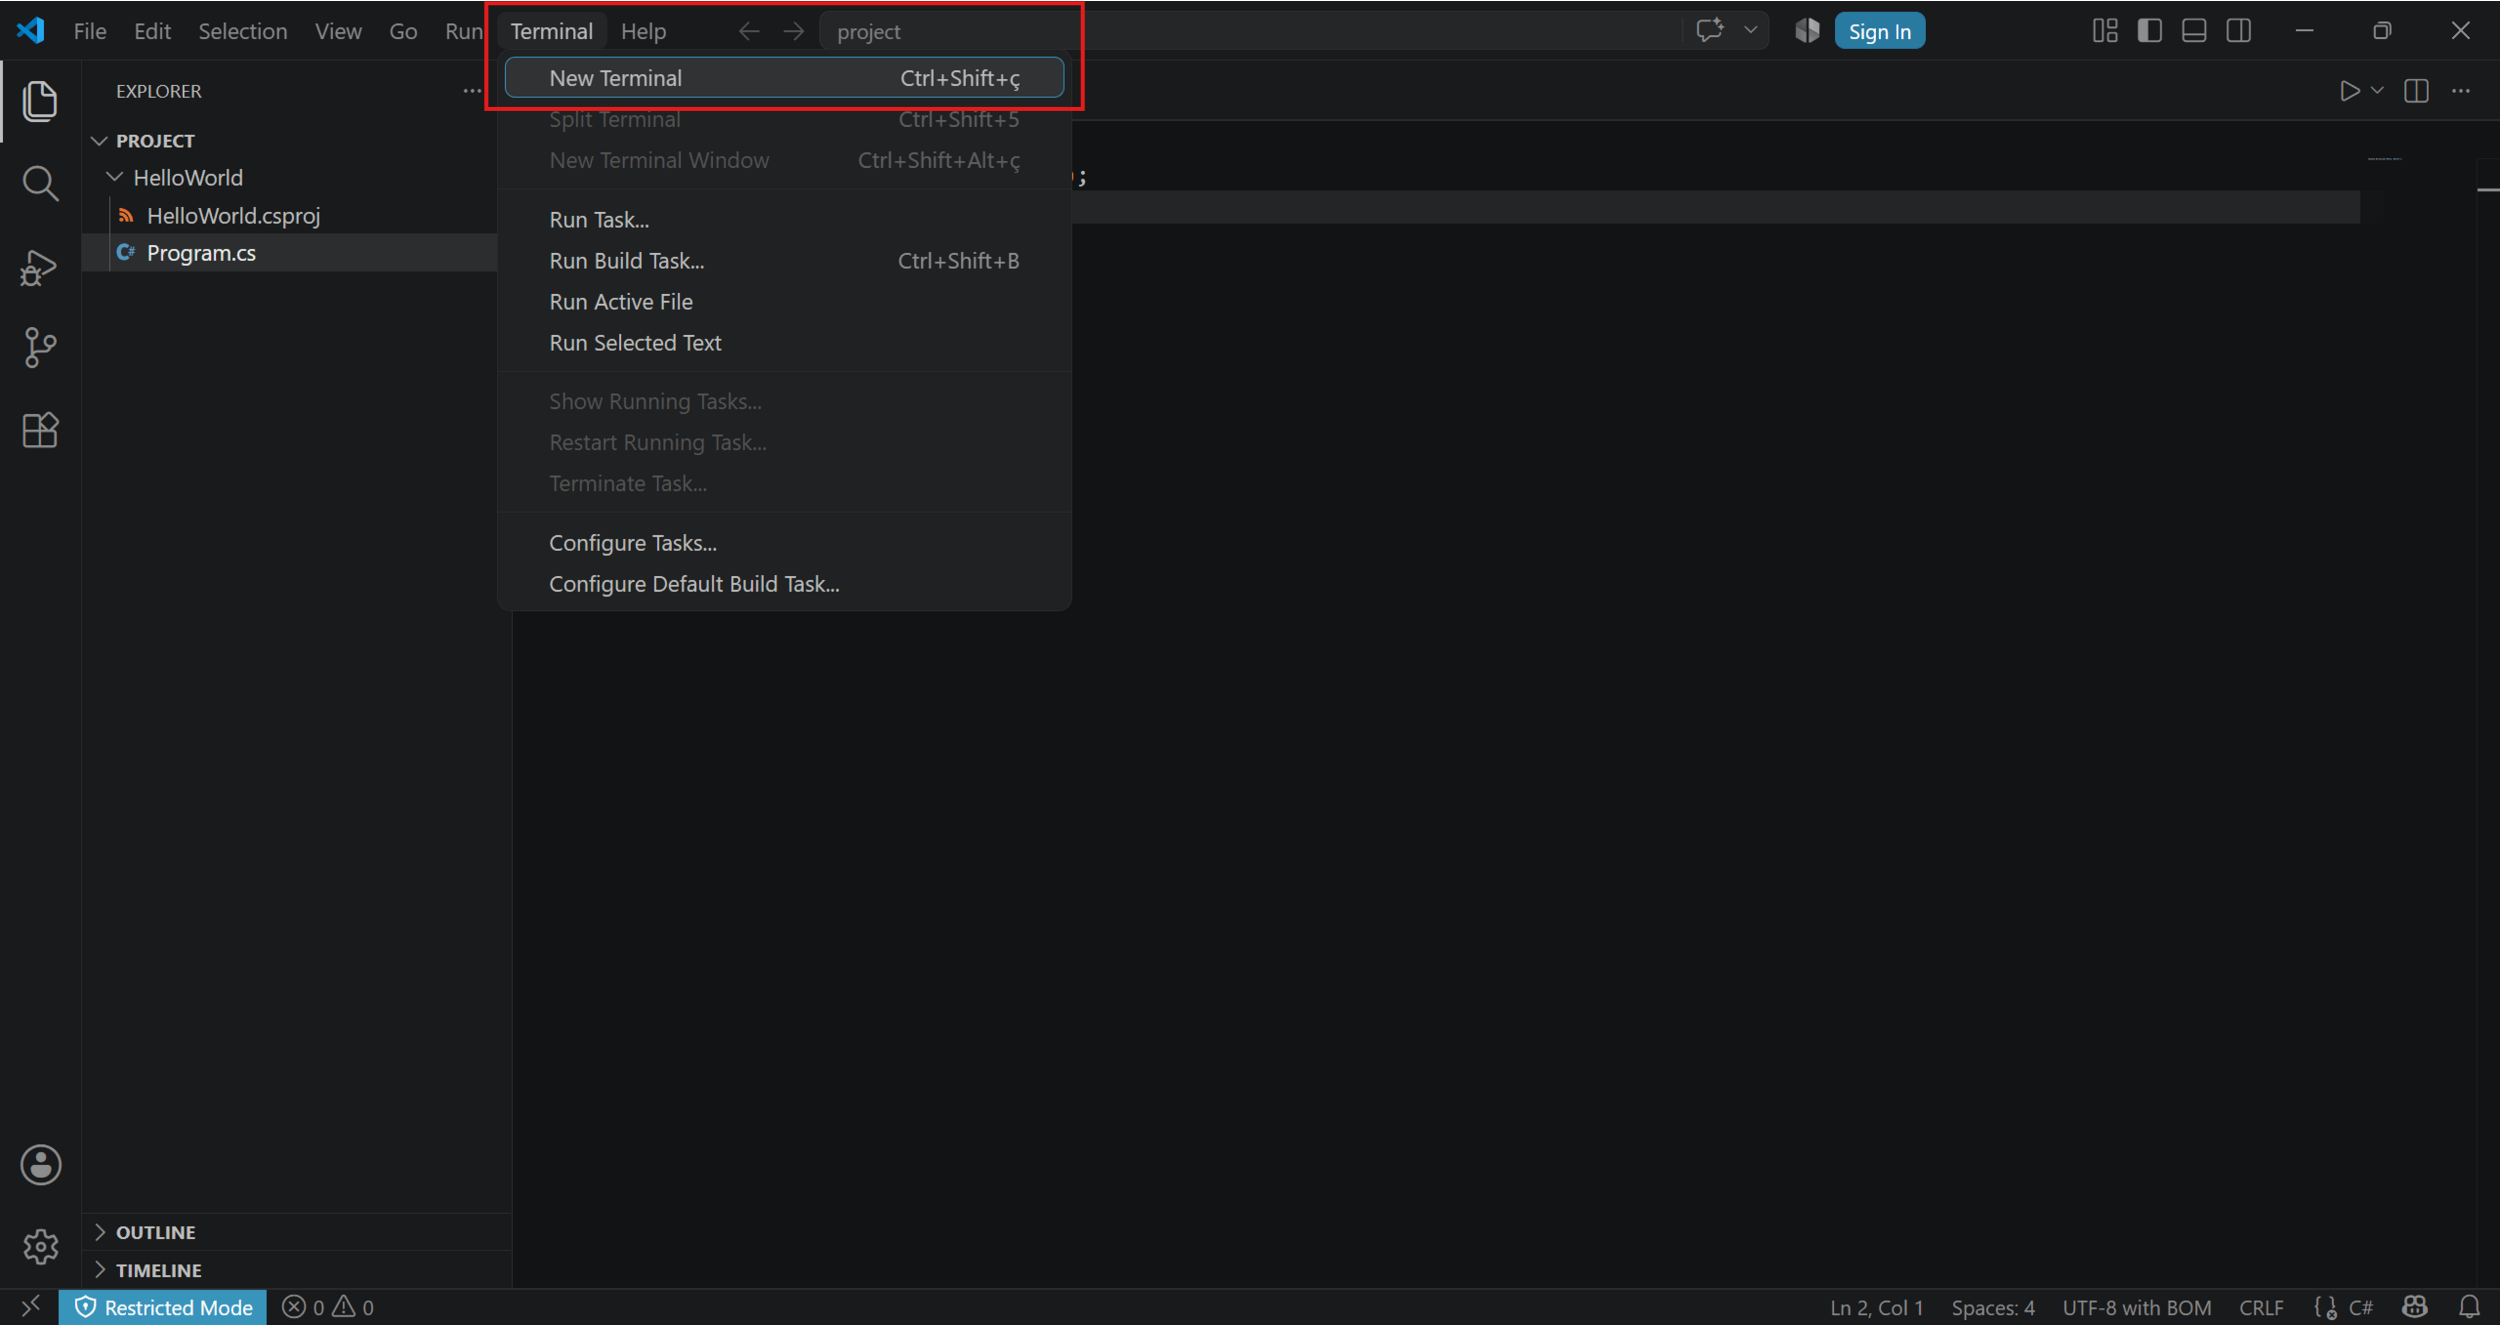Open HelloWorld.csproj in the explorer tree
The width and height of the screenshot is (2500, 1325).
pyautogui.click(x=233, y=216)
